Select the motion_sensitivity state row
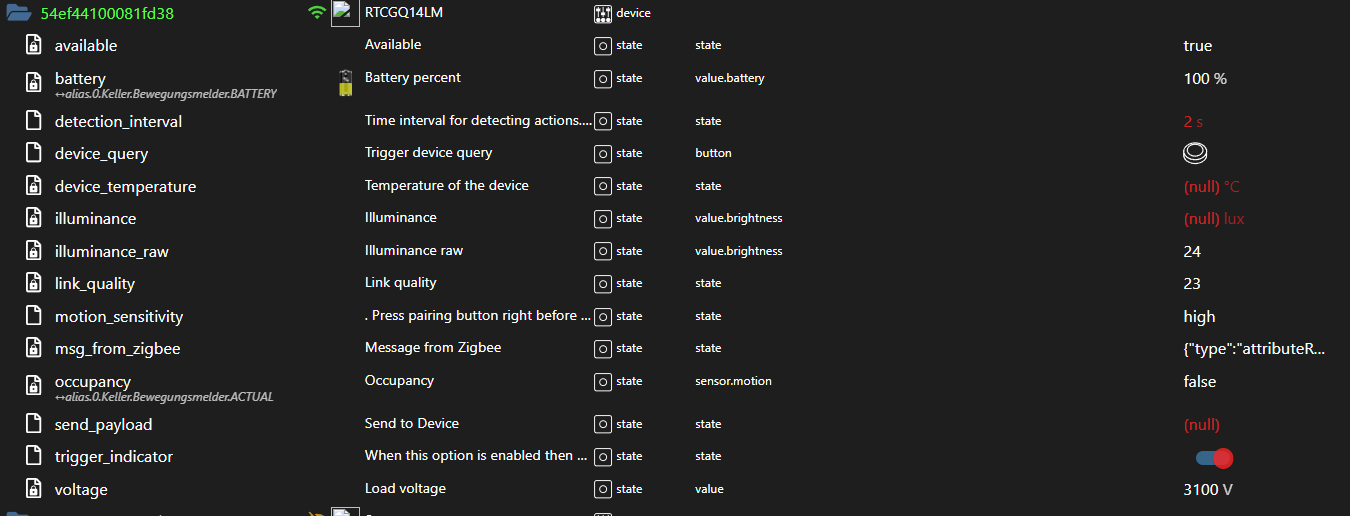Viewport: 1350px width, 516px height. (119, 316)
